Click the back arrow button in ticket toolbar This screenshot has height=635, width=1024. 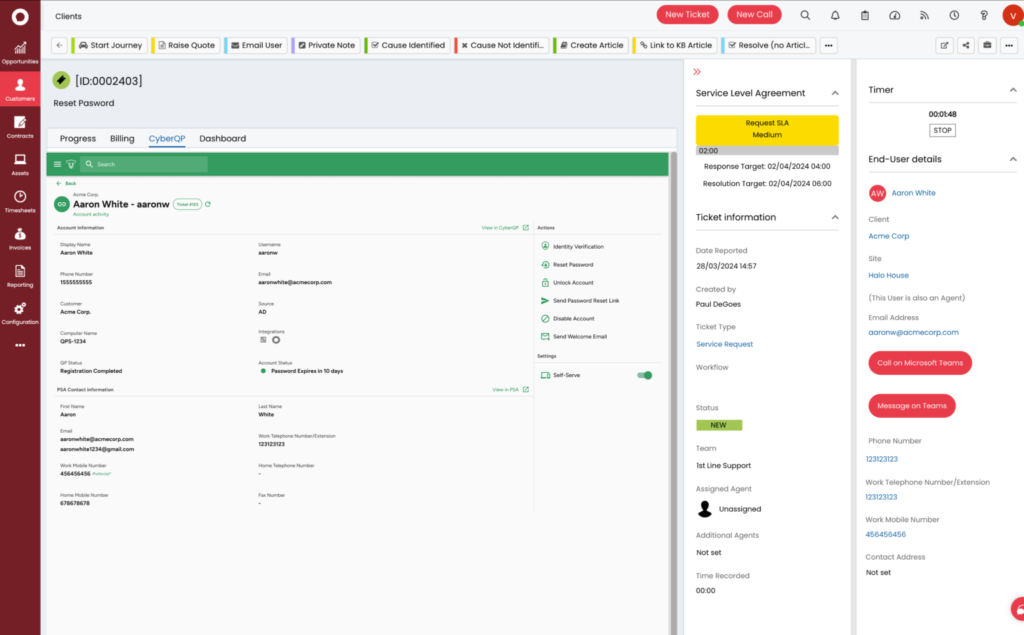[59, 45]
